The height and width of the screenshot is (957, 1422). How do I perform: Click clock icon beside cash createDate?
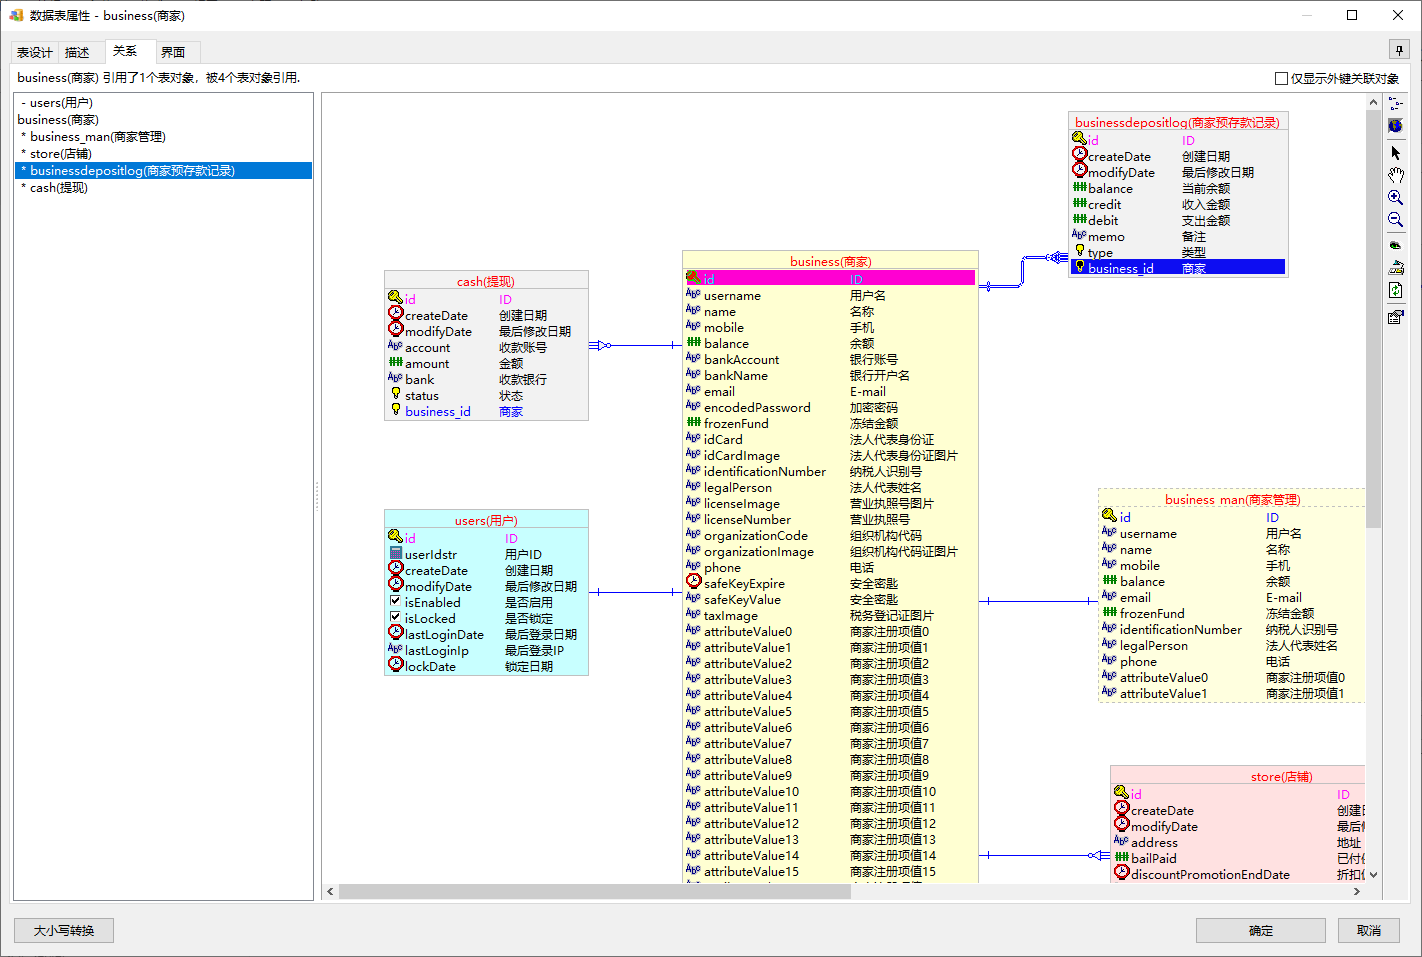395,313
